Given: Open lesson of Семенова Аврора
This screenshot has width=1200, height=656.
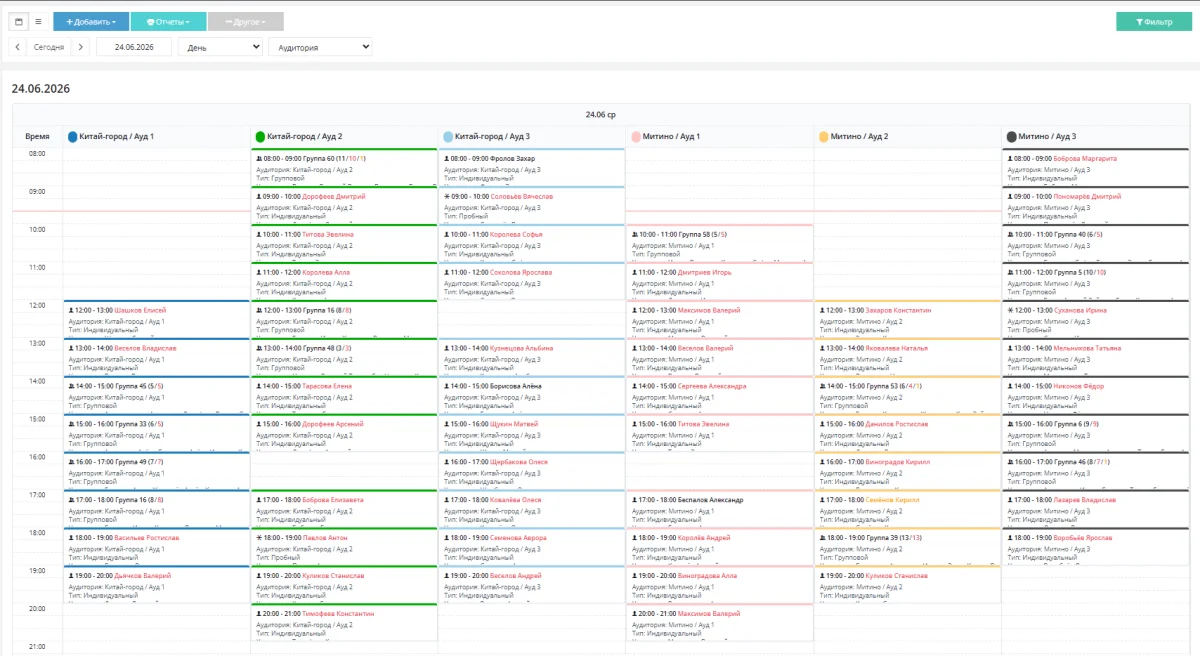Looking at the screenshot, I should 532,547.
